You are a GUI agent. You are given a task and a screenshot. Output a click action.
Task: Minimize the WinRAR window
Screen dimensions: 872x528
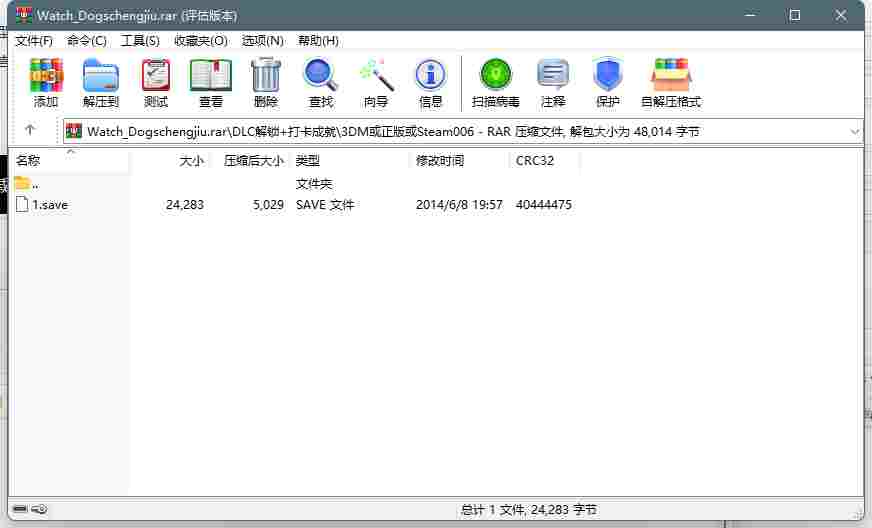(750, 15)
